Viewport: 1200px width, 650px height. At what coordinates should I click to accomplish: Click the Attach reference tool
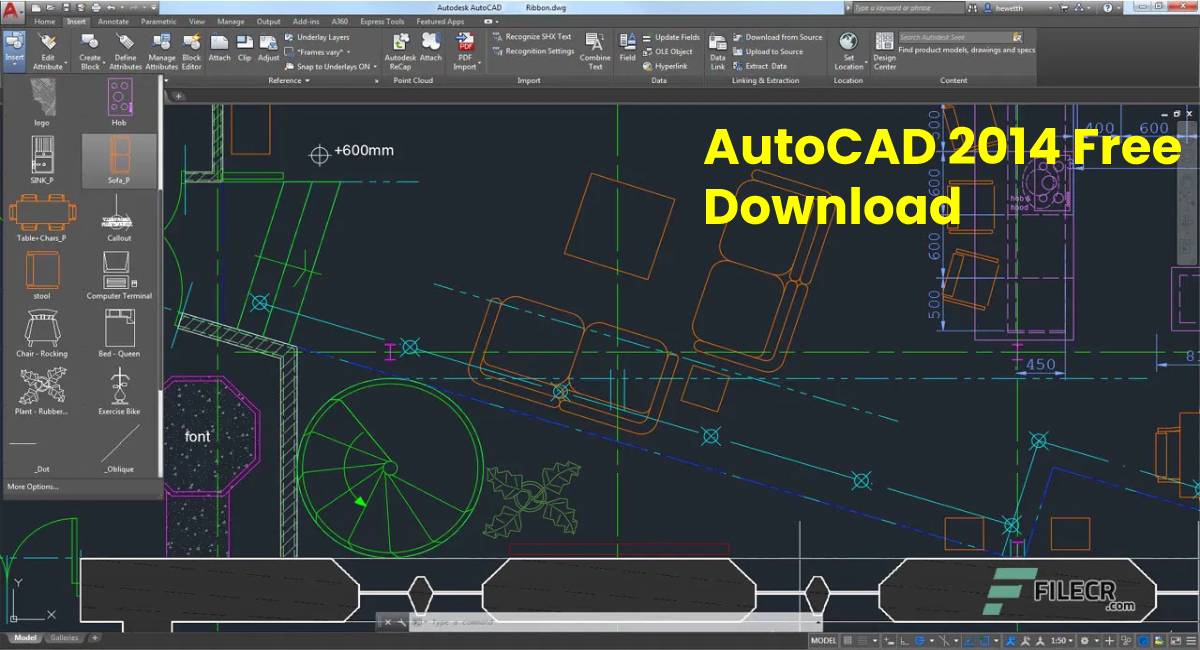(x=219, y=48)
